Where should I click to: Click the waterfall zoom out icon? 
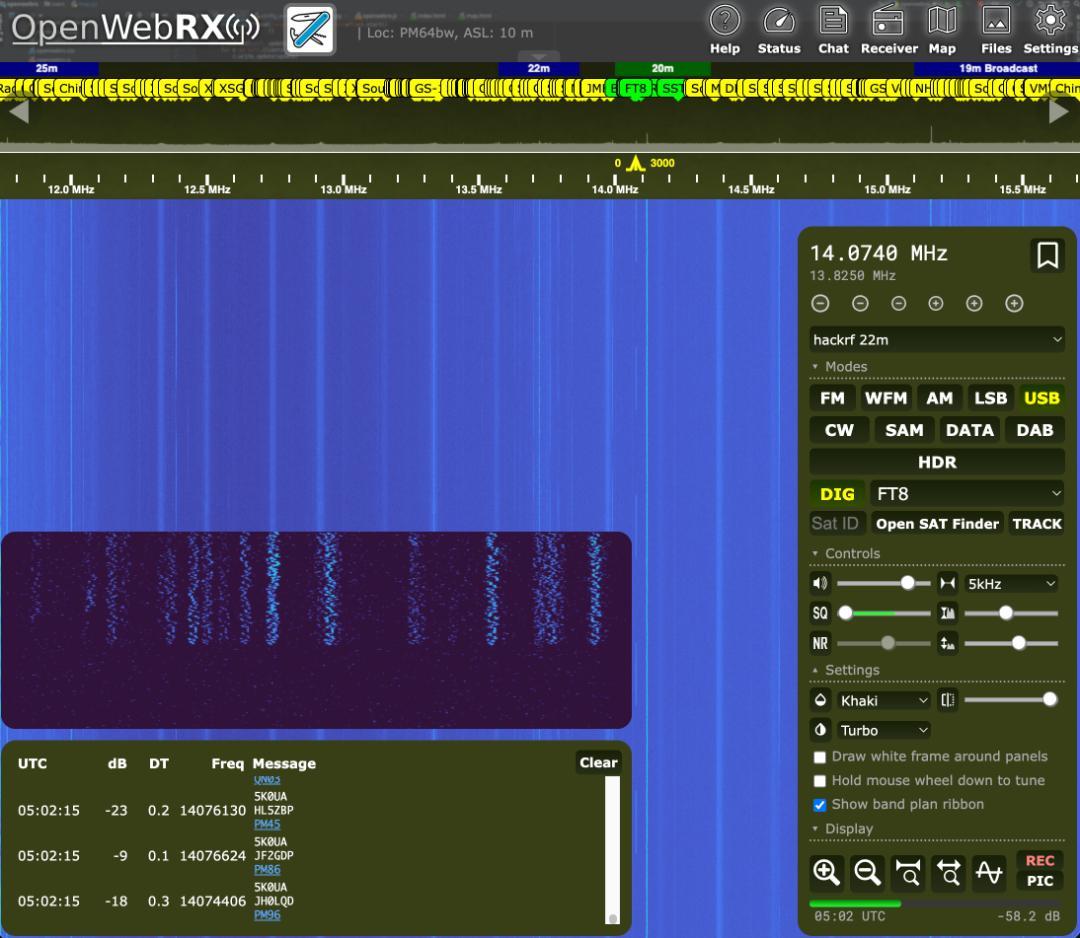click(867, 873)
